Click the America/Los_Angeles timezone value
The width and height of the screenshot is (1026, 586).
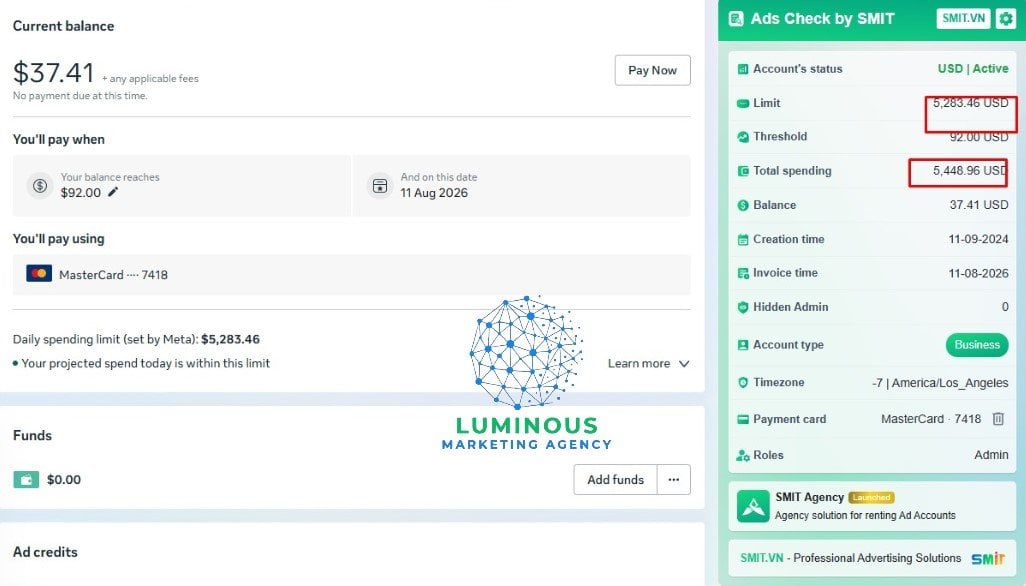coord(940,383)
